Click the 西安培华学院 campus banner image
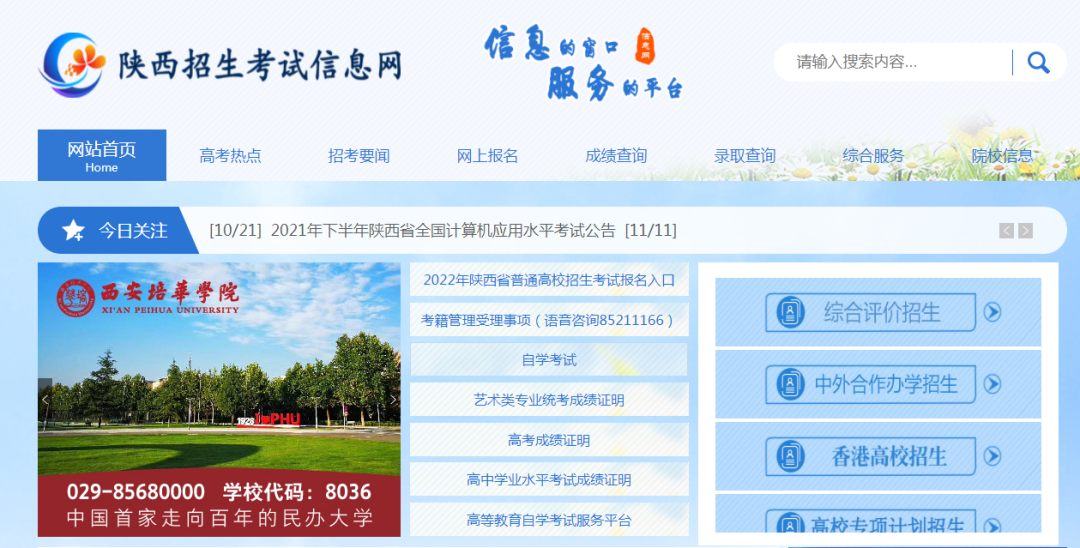 tap(219, 399)
